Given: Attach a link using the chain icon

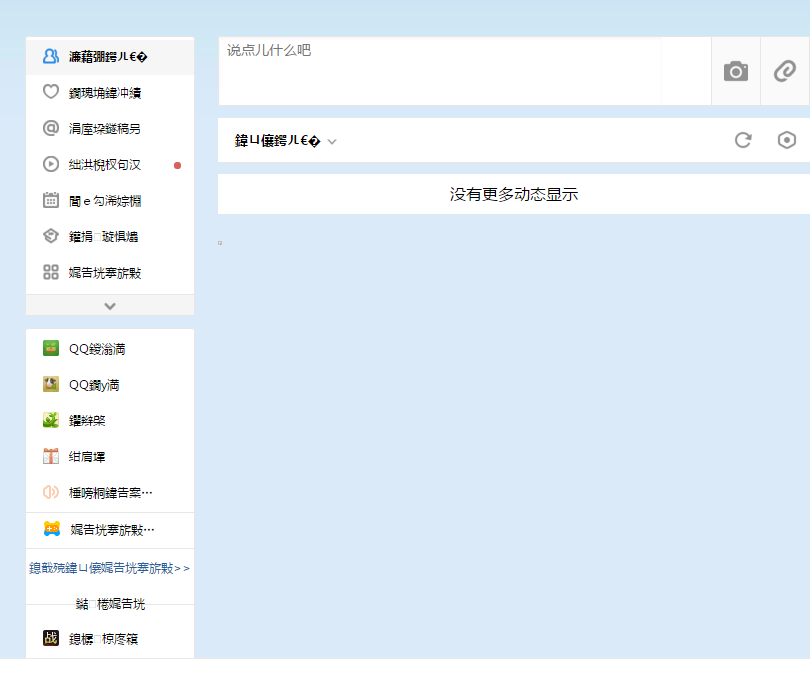Looking at the screenshot, I should click(785, 71).
